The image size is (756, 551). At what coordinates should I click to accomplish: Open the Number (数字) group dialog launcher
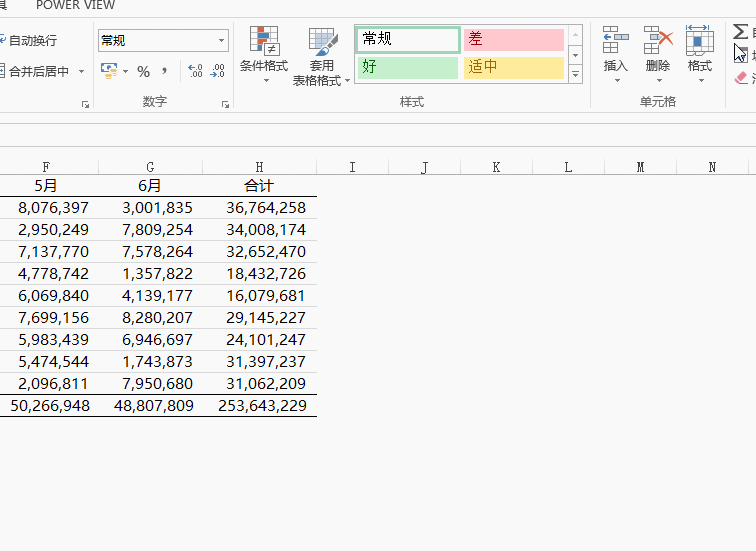(225, 104)
